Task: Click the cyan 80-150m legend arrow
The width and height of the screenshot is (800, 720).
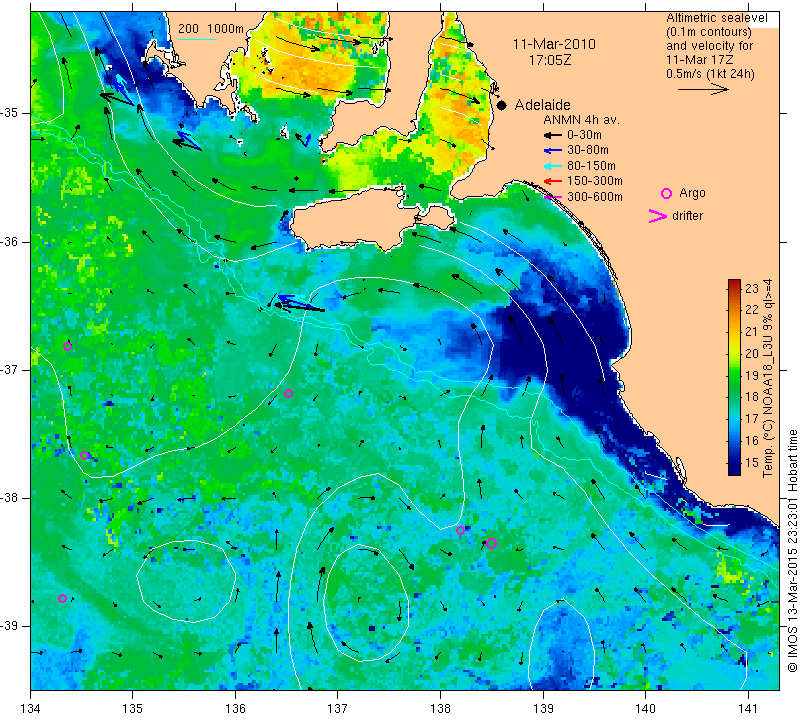Action: tap(552, 166)
